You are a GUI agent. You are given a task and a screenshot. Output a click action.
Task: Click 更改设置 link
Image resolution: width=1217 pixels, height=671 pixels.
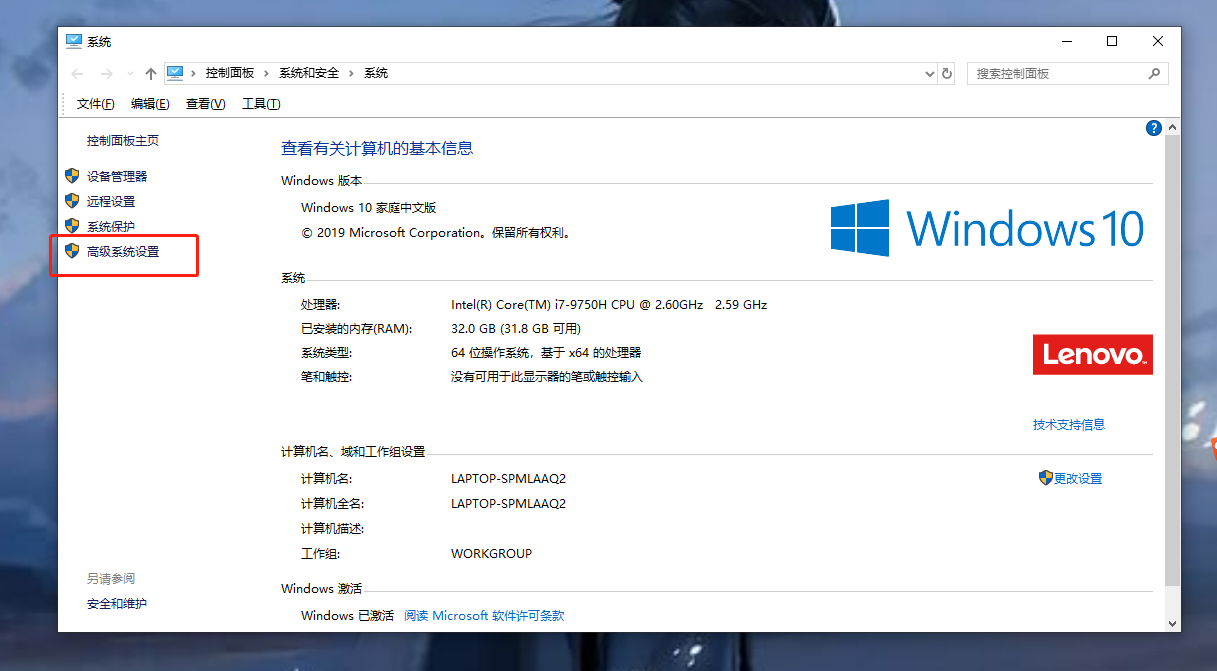coord(1078,479)
